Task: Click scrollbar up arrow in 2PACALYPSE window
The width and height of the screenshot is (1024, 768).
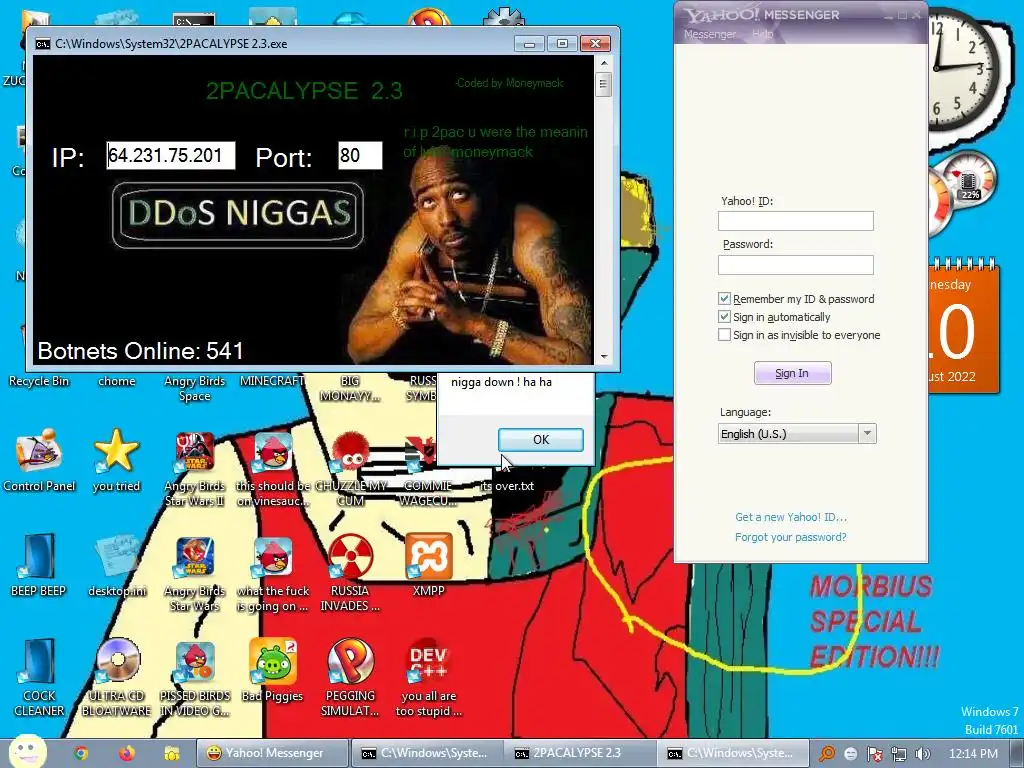Action: tap(603, 63)
